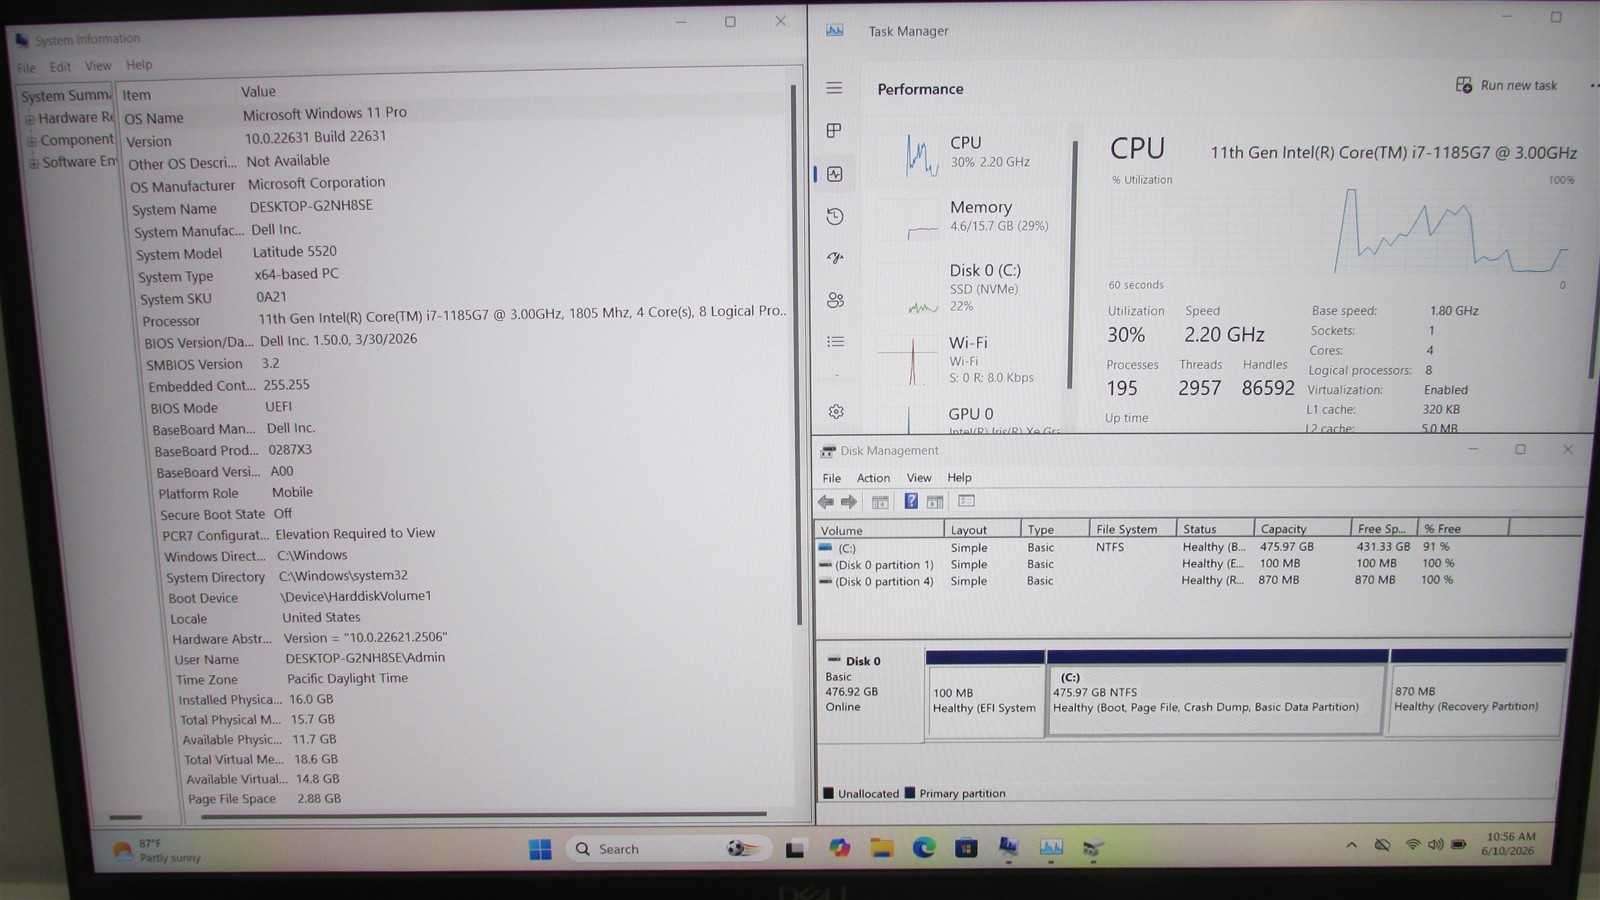
Task: Select Disk 0 (C:) performance item
Action: click(969, 289)
